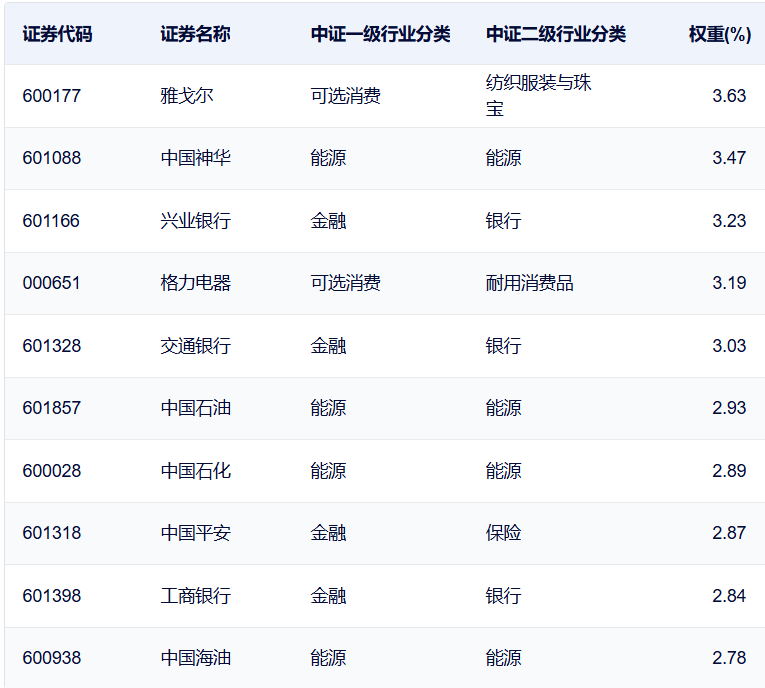Click weight value 2.78

tap(729, 658)
